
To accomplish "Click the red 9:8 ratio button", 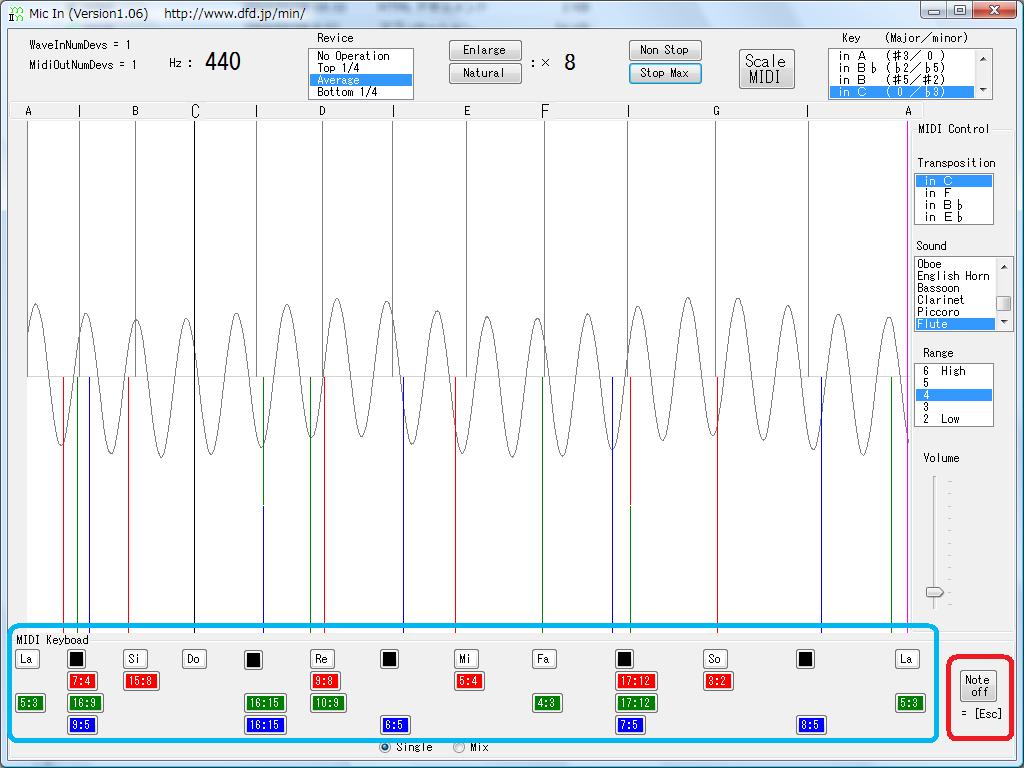I will point(325,681).
